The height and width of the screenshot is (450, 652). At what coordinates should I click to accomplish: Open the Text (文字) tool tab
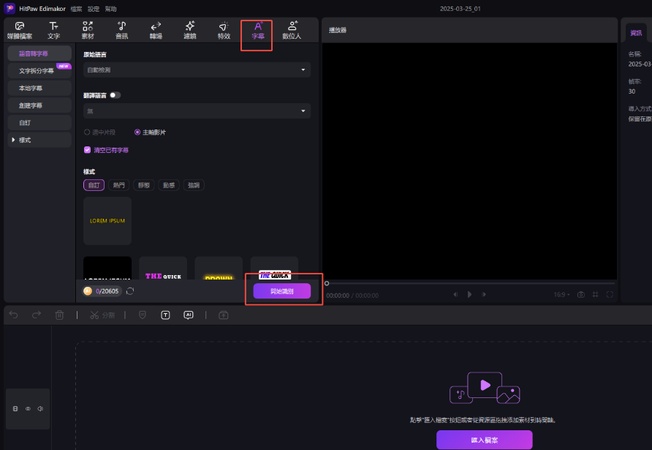(54, 30)
